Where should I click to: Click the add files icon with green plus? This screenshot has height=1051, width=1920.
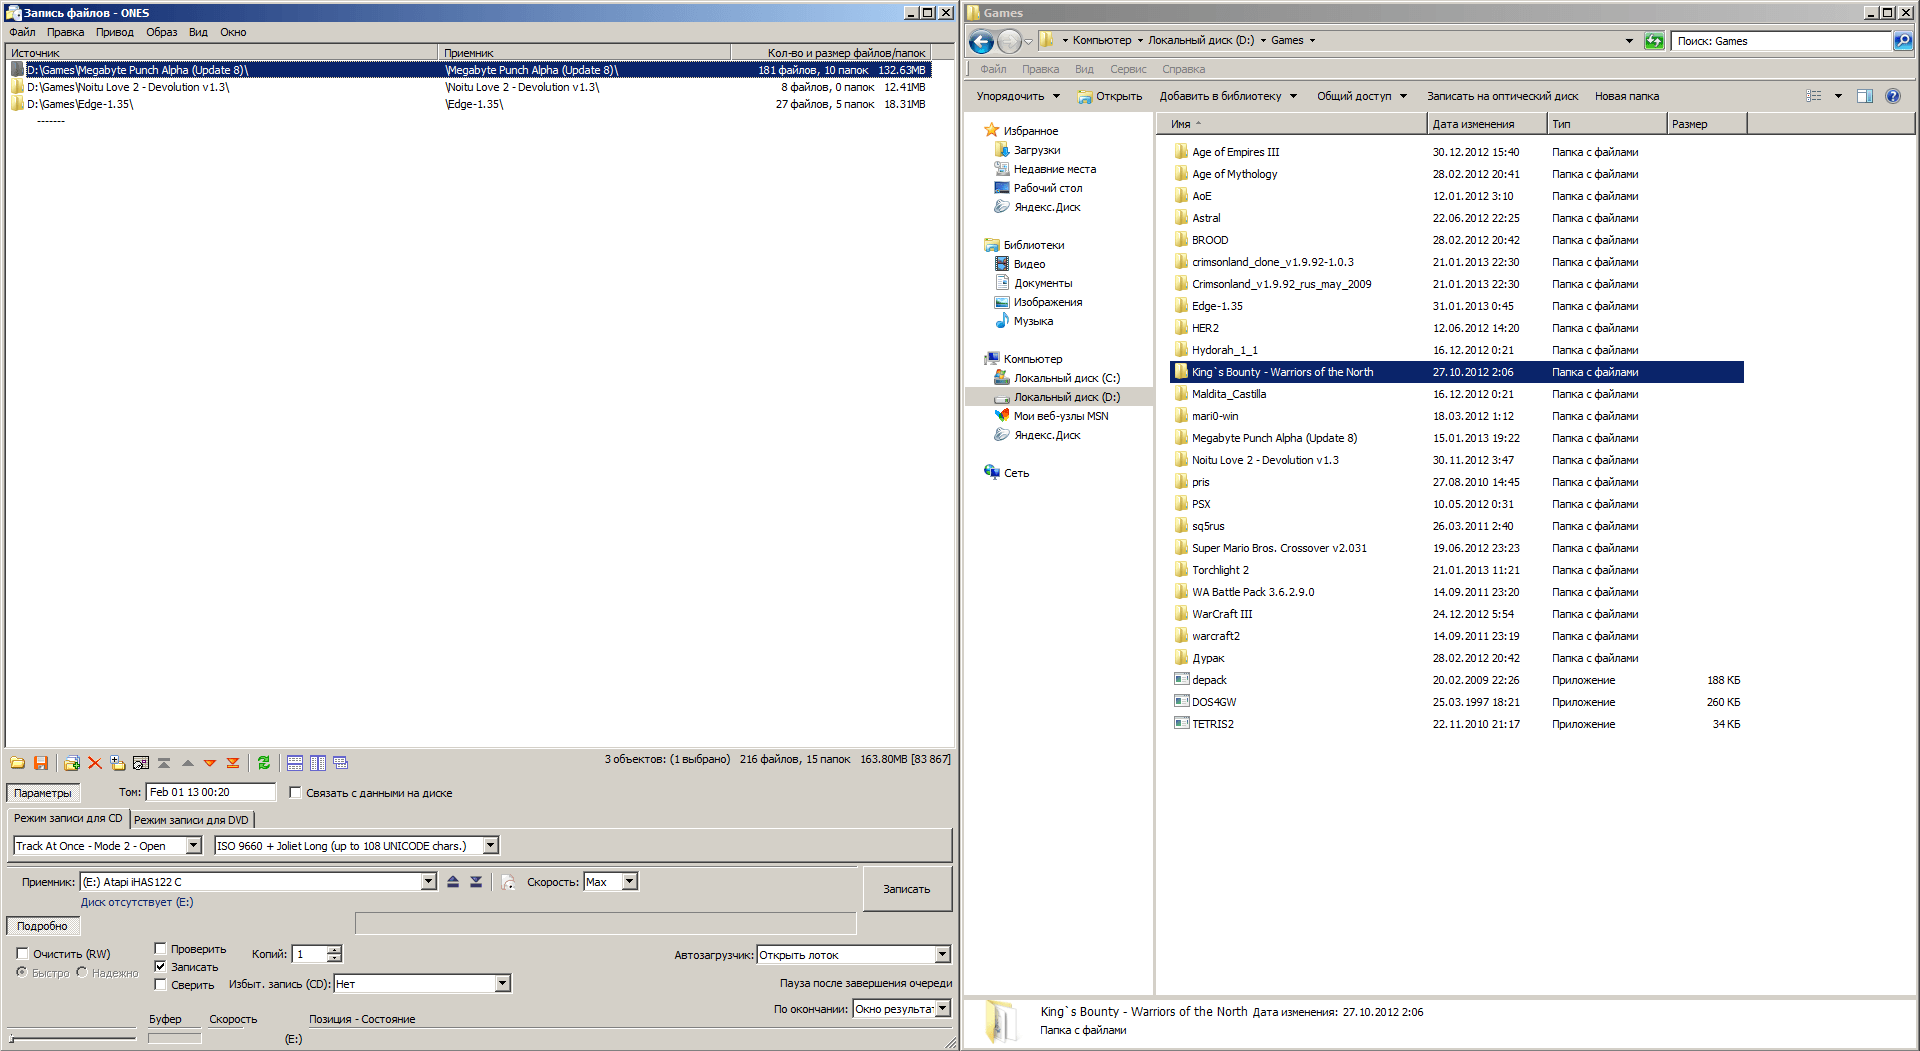click(71, 763)
